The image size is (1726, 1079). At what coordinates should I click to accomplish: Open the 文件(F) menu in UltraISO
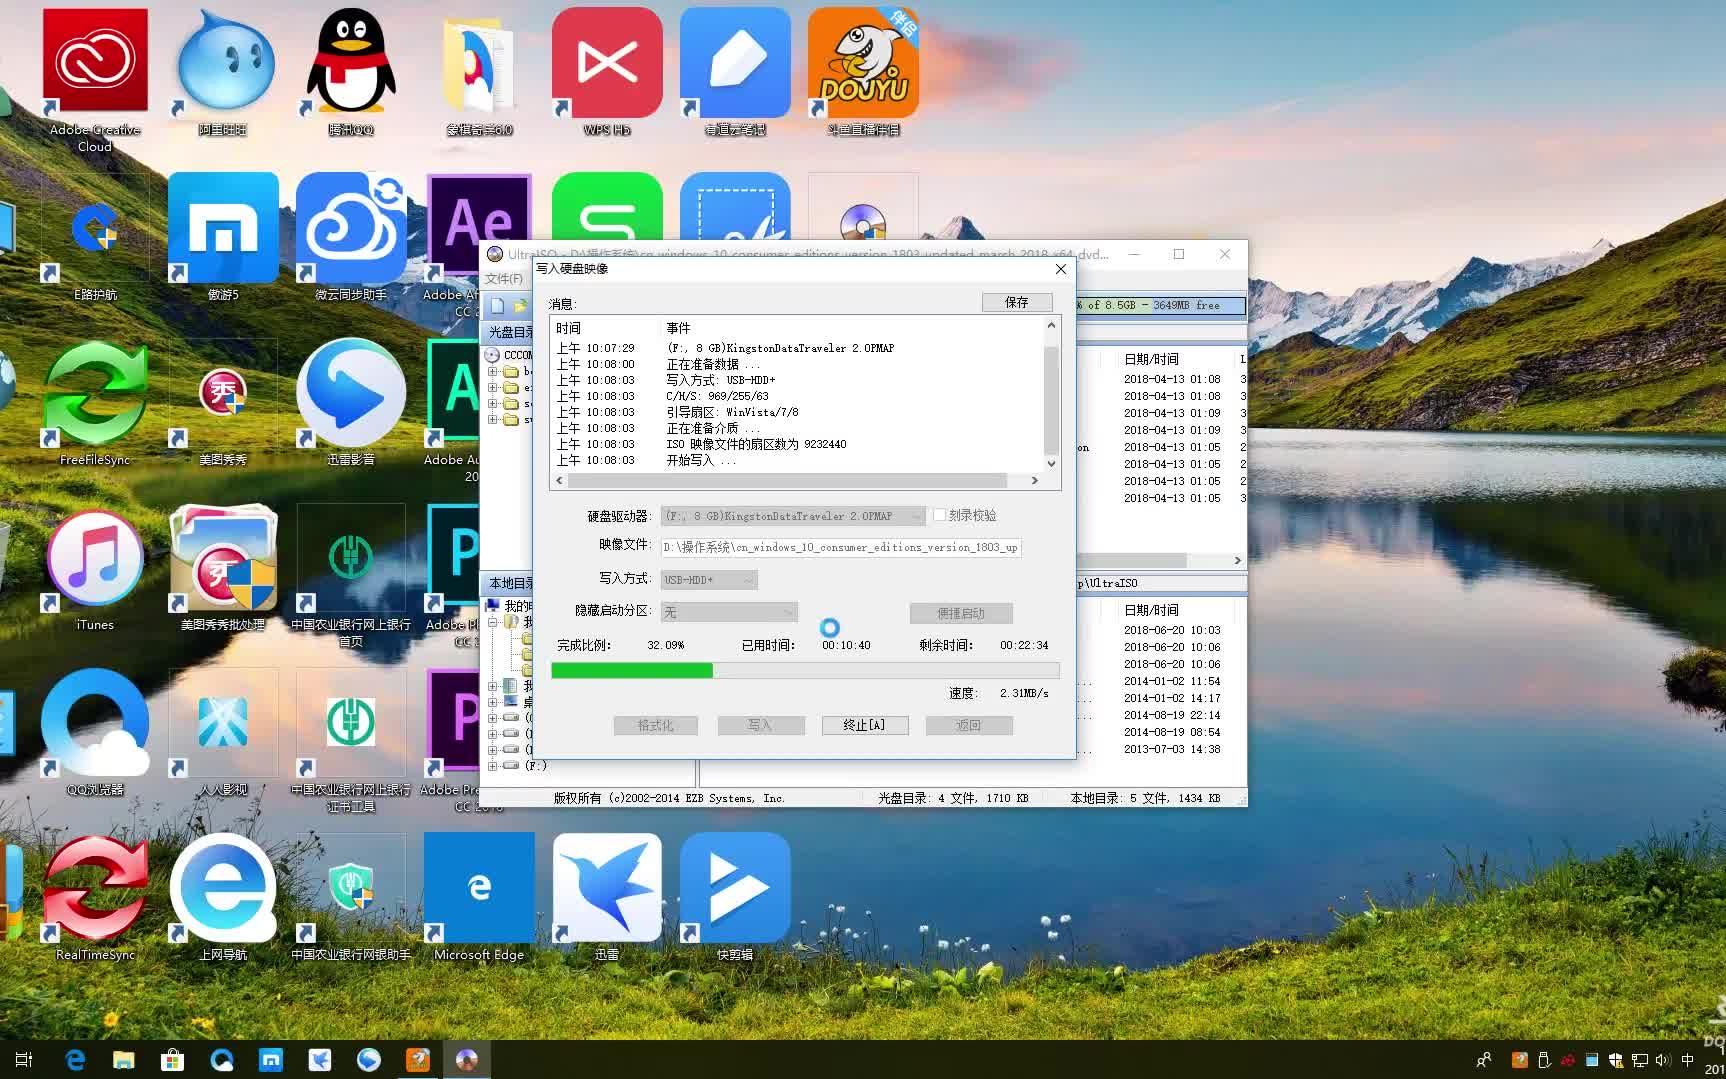[x=504, y=279]
